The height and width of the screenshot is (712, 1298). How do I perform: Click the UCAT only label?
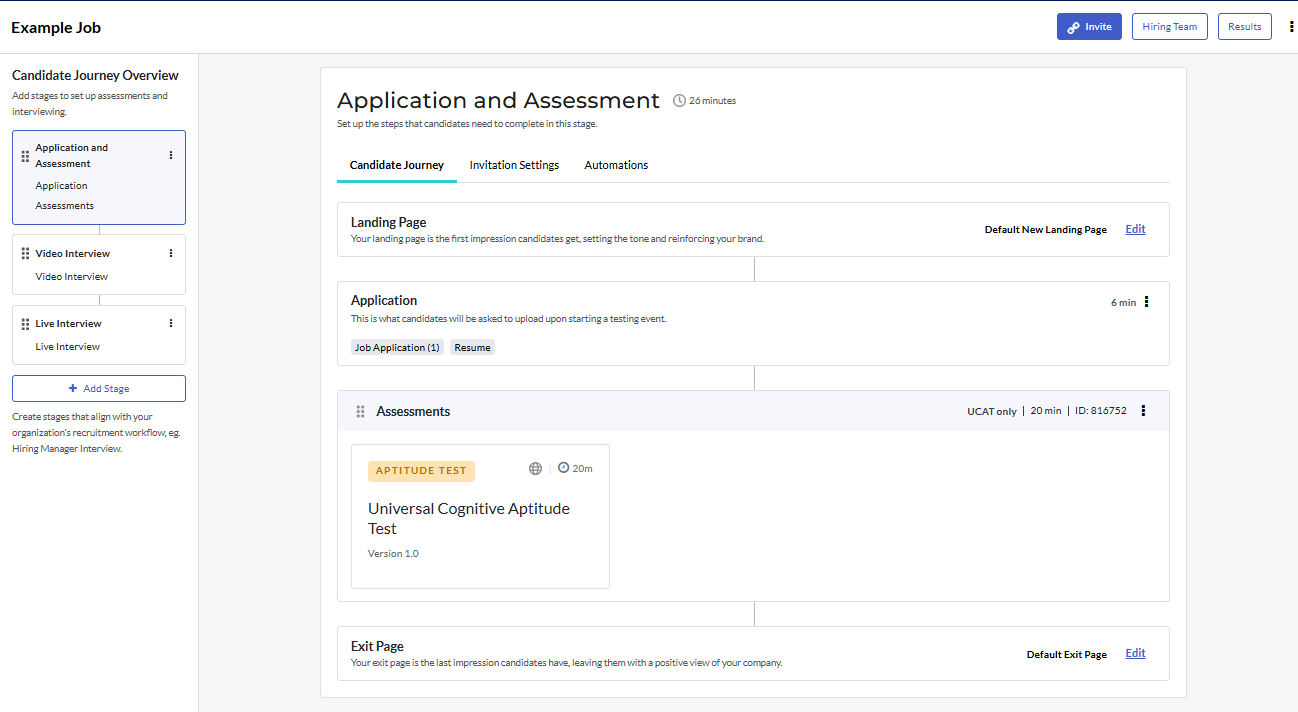(992, 411)
